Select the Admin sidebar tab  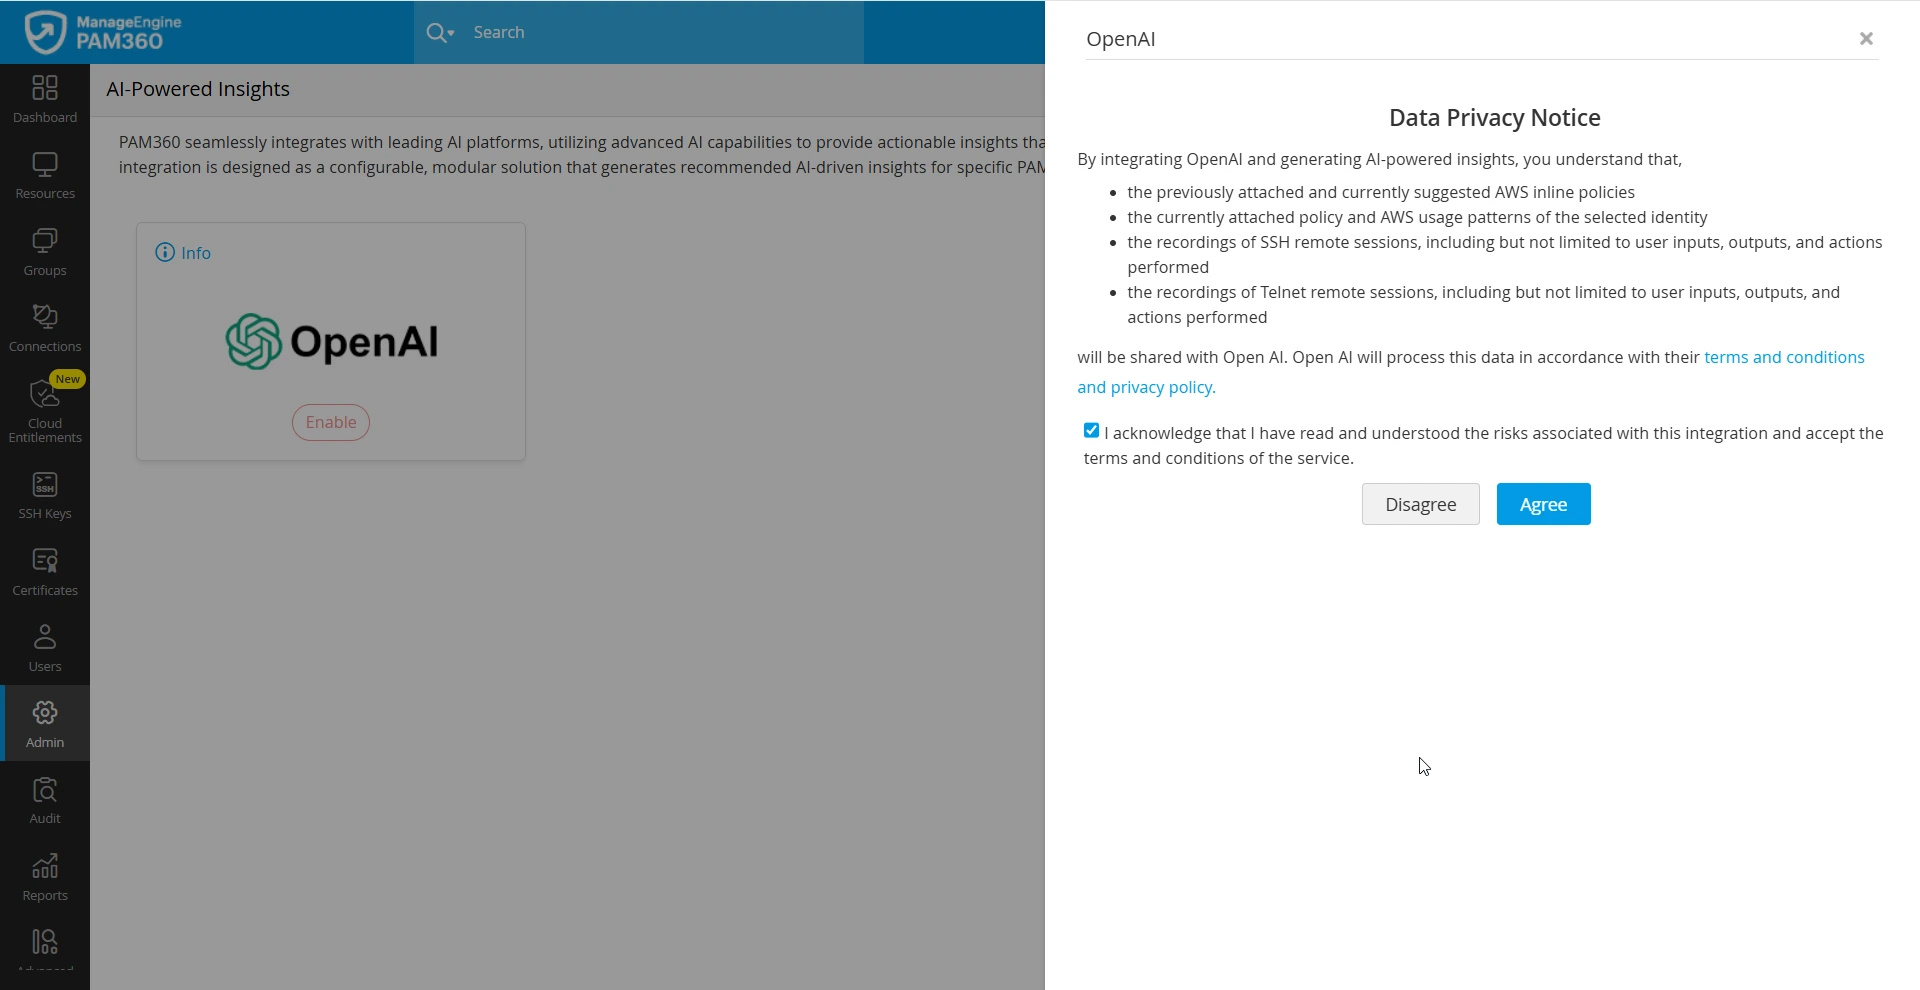click(x=45, y=724)
